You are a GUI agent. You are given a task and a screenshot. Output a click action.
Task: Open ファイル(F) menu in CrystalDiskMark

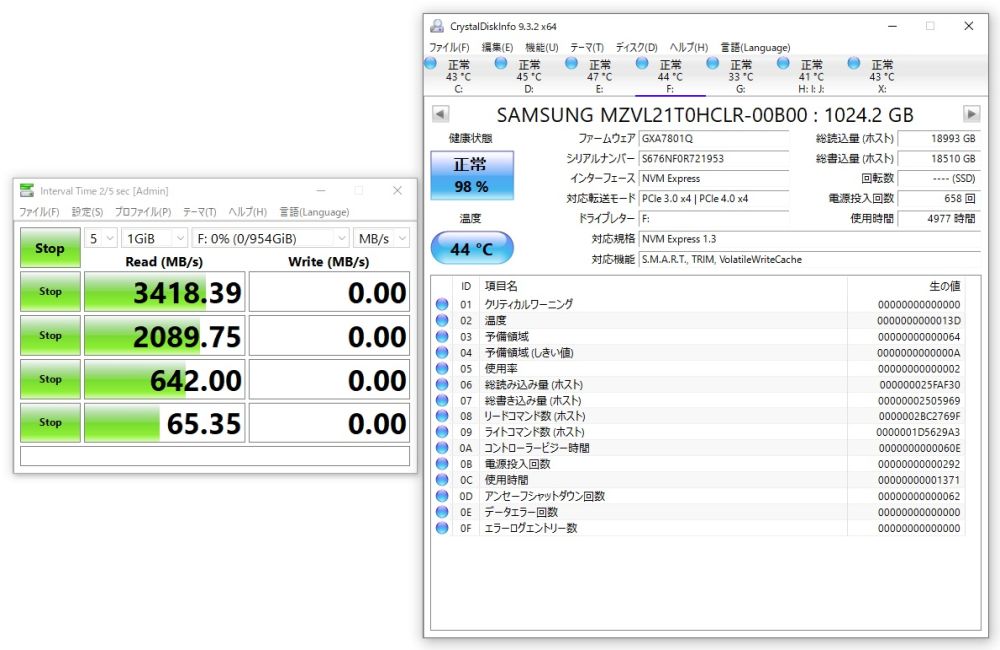click(39, 212)
